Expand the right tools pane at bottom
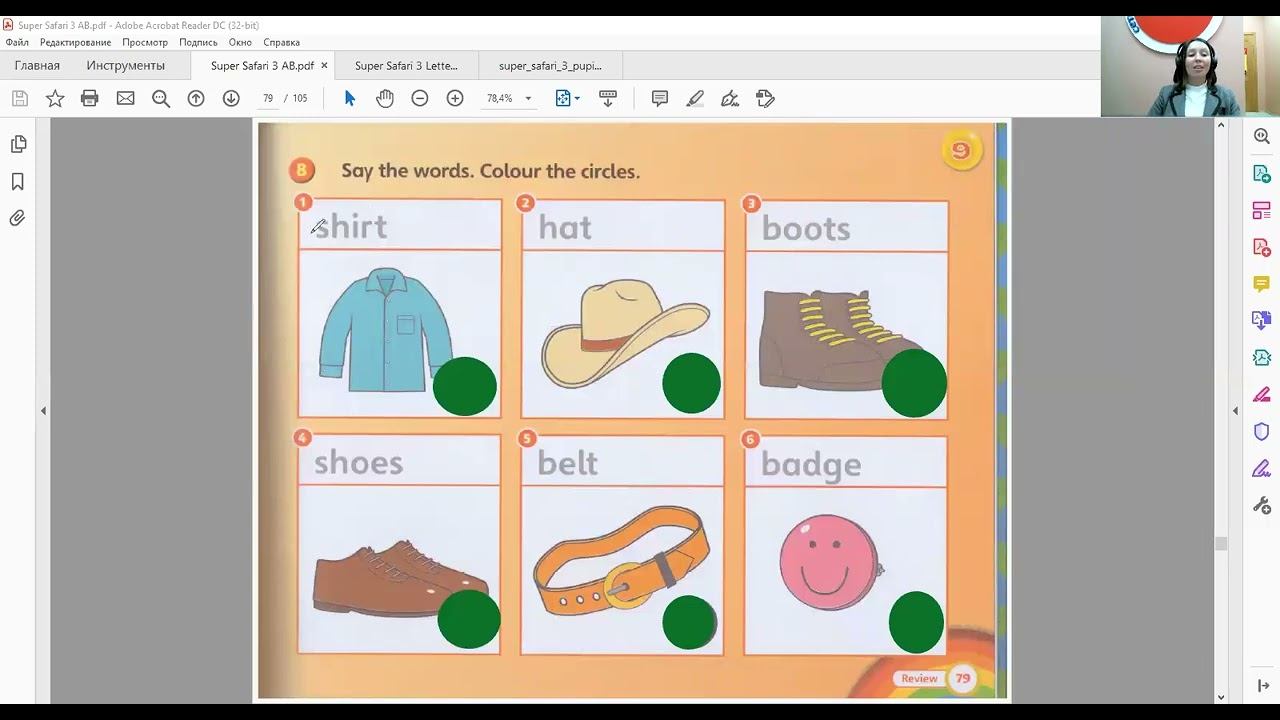1280x720 pixels. 1262,686
